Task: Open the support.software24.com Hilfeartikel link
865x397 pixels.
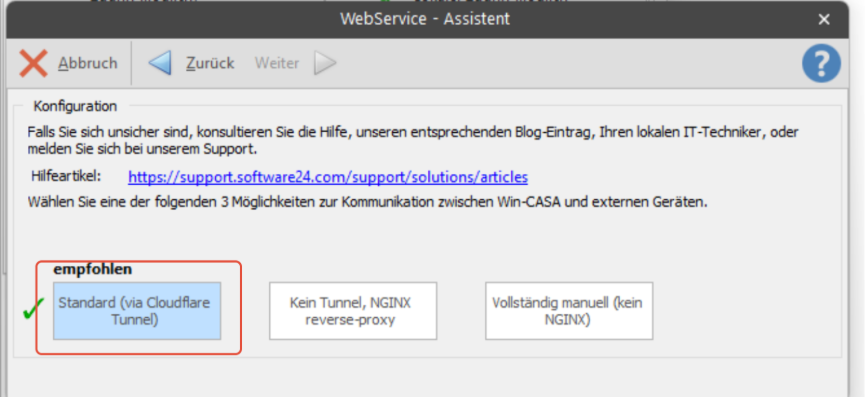Action: [x=328, y=177]
